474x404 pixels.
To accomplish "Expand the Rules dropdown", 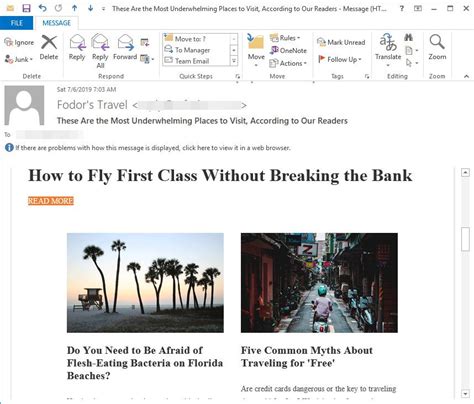I will (285, 38).
